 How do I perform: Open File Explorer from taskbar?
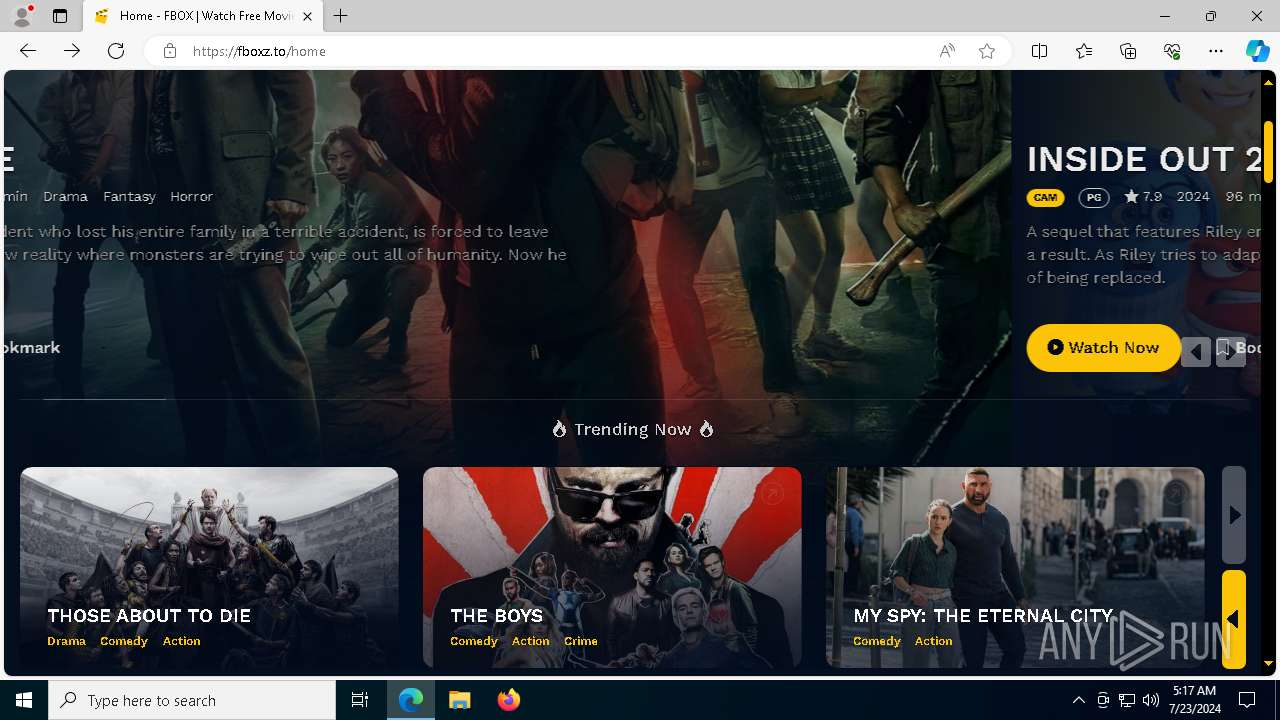459,700
